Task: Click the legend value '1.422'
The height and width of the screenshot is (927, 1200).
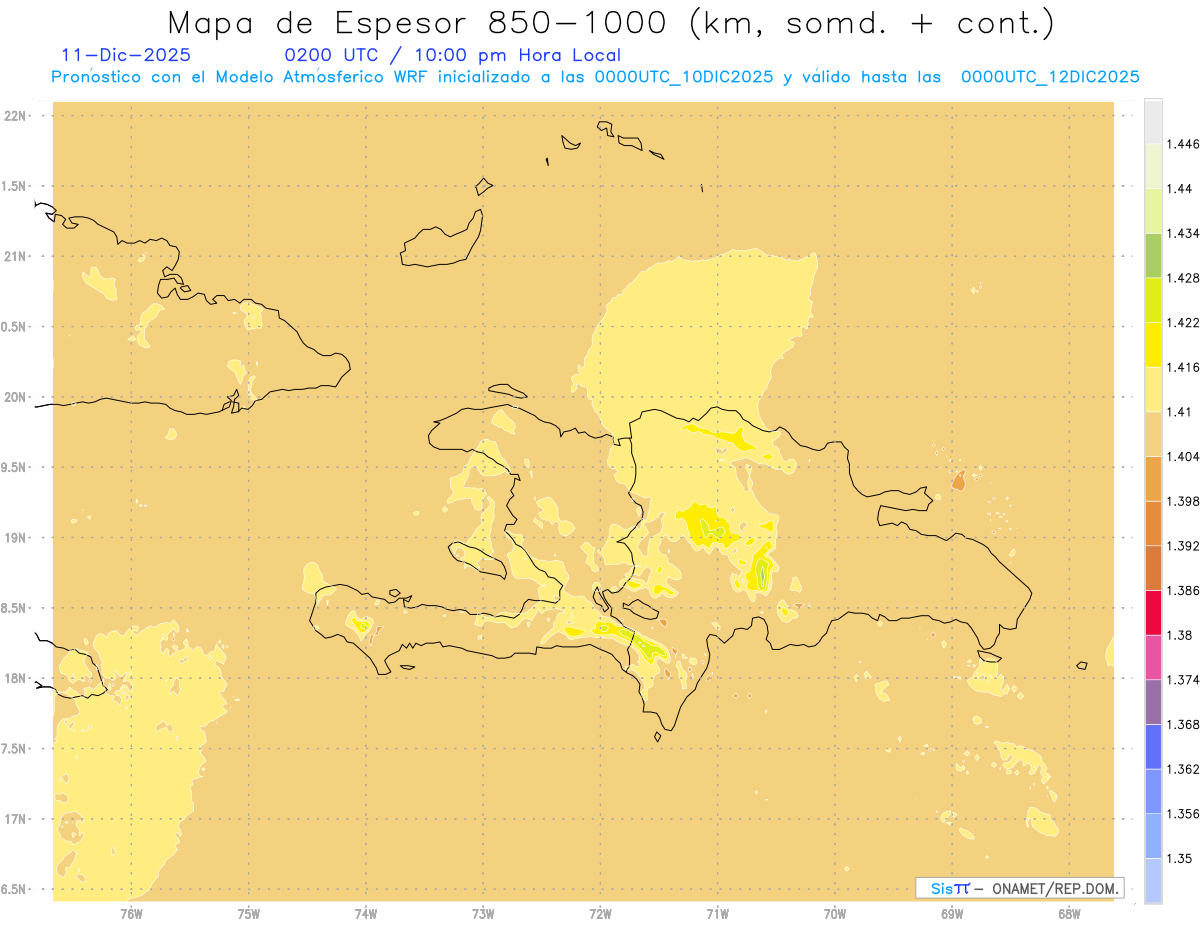Action: coord(1183,323)
